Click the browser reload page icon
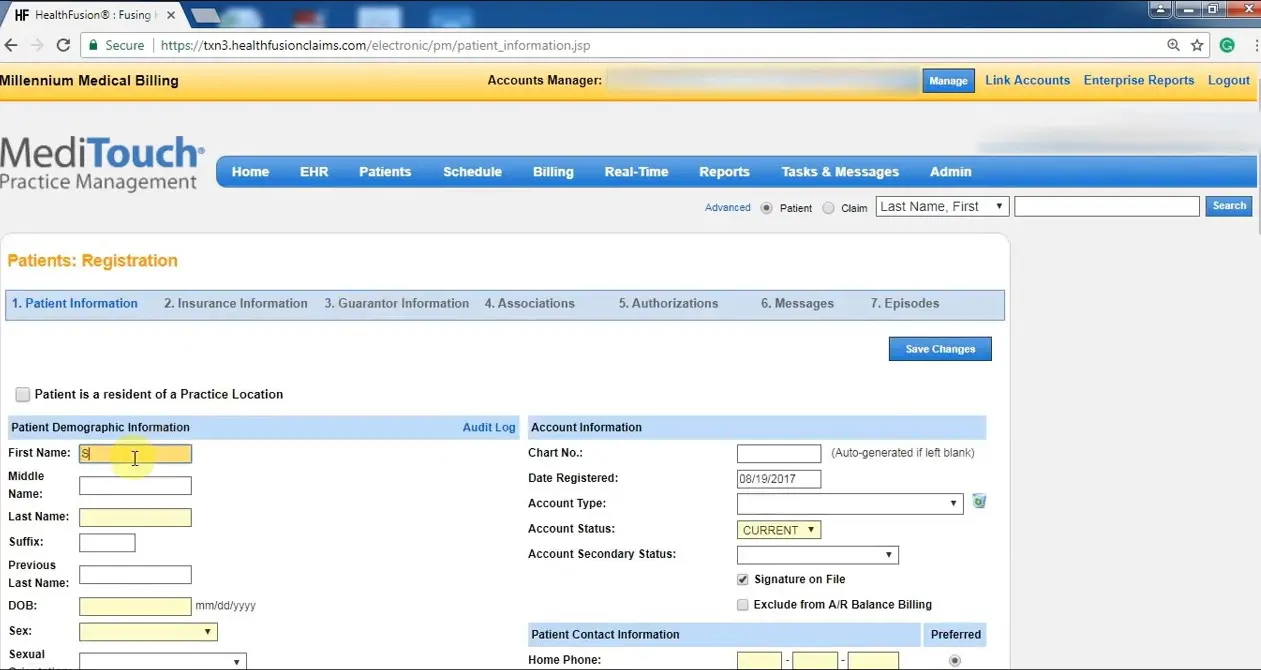The height and width of the screenshot is (670, 1261). tap(63, 45)
